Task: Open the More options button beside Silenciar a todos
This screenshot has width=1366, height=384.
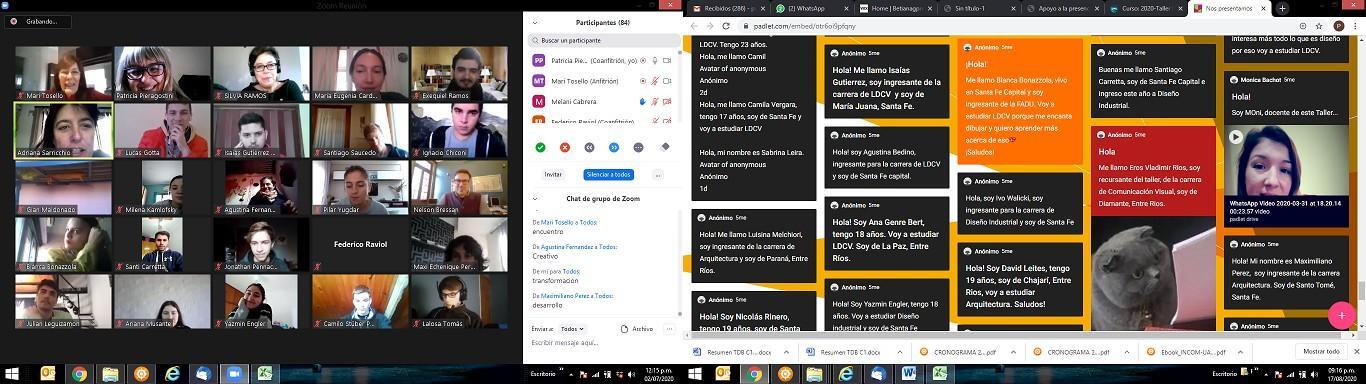Action: [657, 174]
